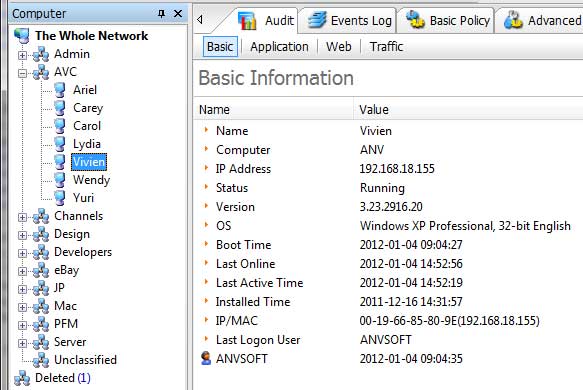Expand the Mac group
Image resolution: width=583 pixels, height=390 pixels.
[22, 307]
